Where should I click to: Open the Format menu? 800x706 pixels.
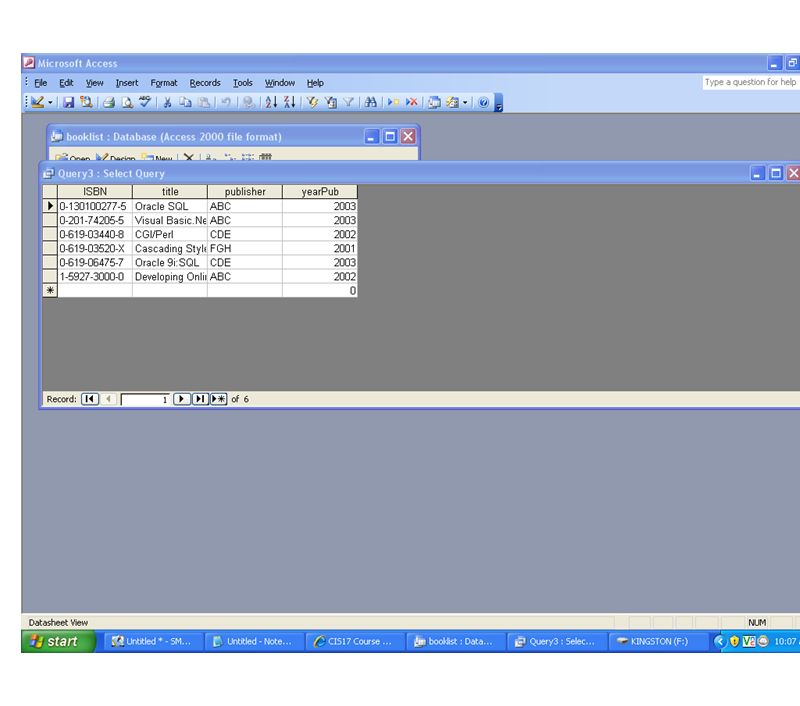point(164,83)
